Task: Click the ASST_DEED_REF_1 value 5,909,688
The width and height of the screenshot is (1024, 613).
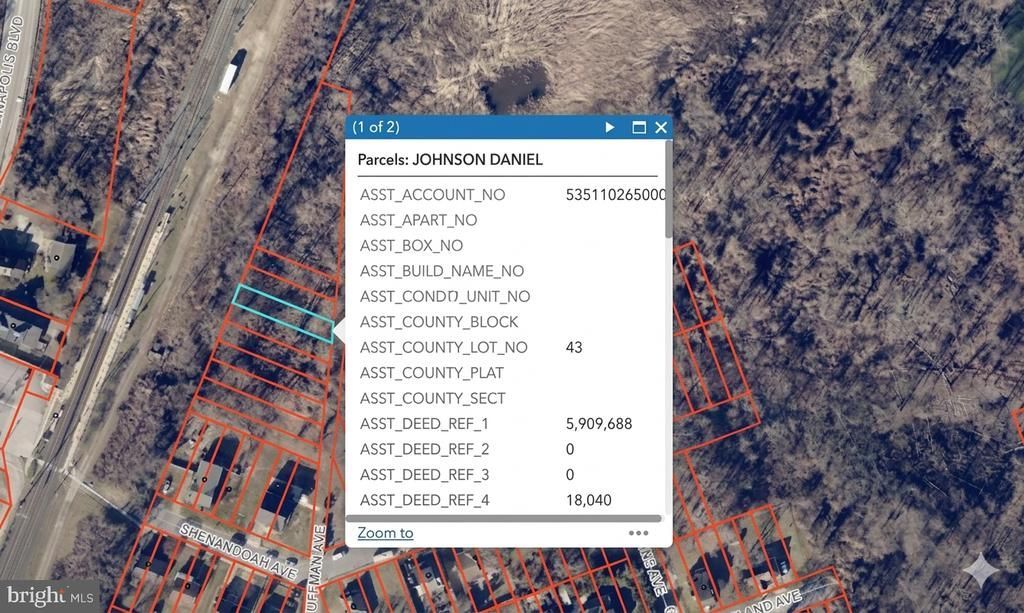Action: click(598, 424)
